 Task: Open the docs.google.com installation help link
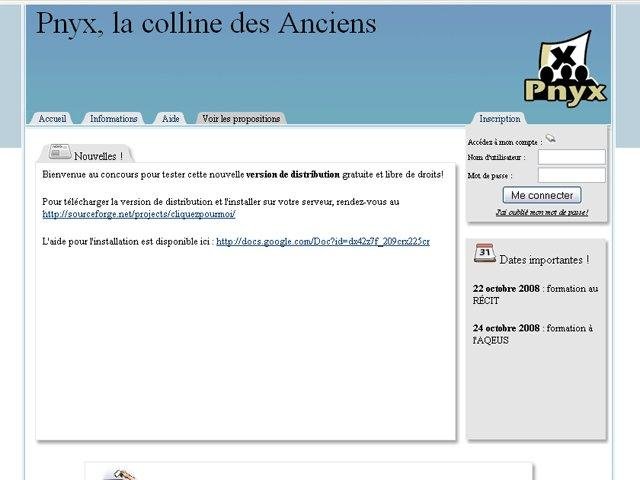click(322, 241)
